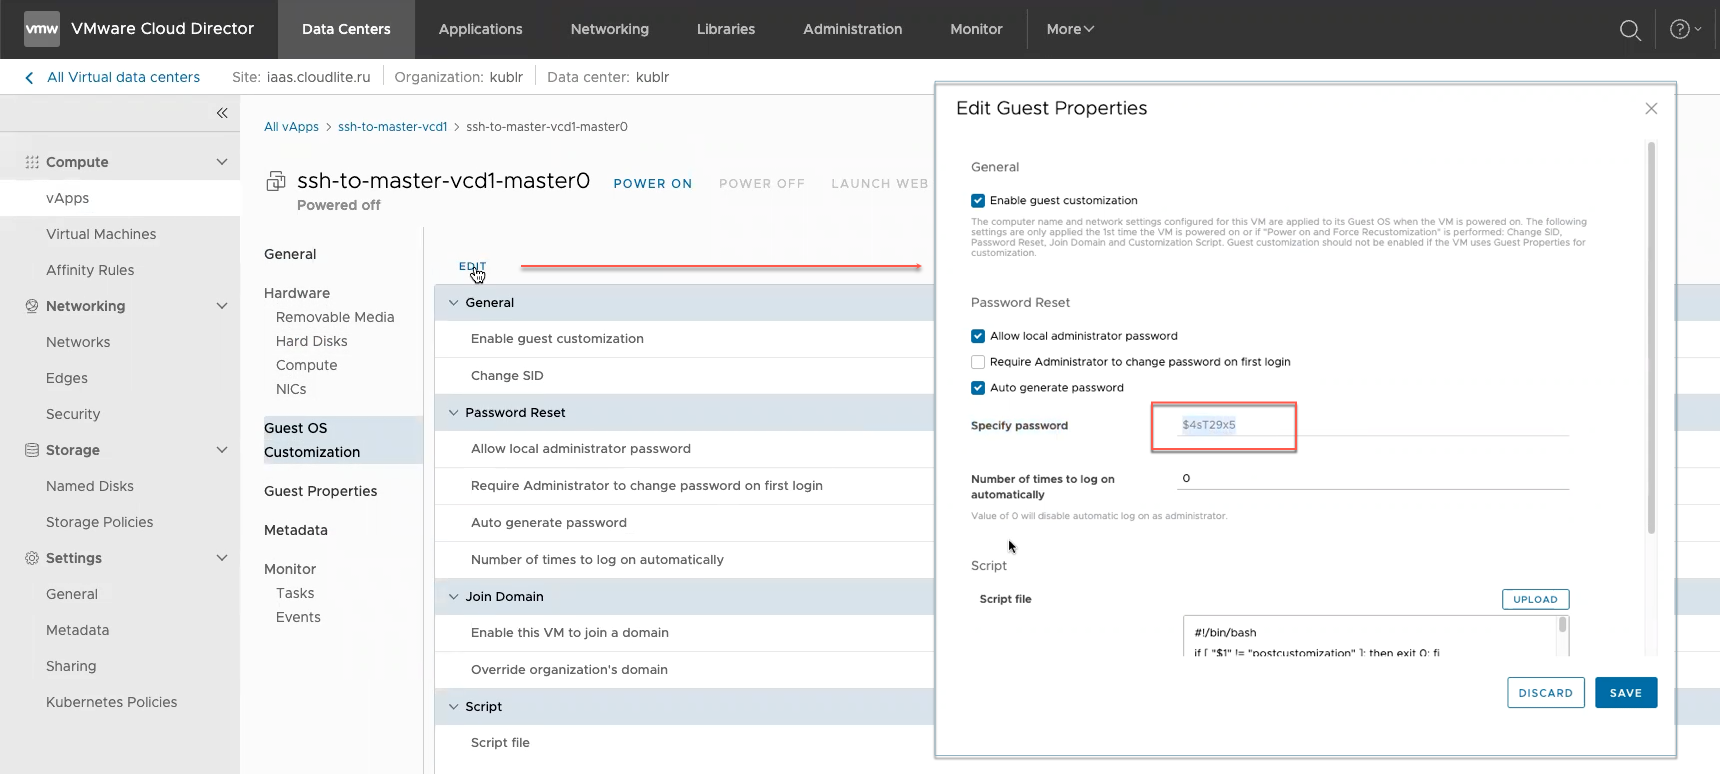Power on the virtual machine

coord(653,184)
